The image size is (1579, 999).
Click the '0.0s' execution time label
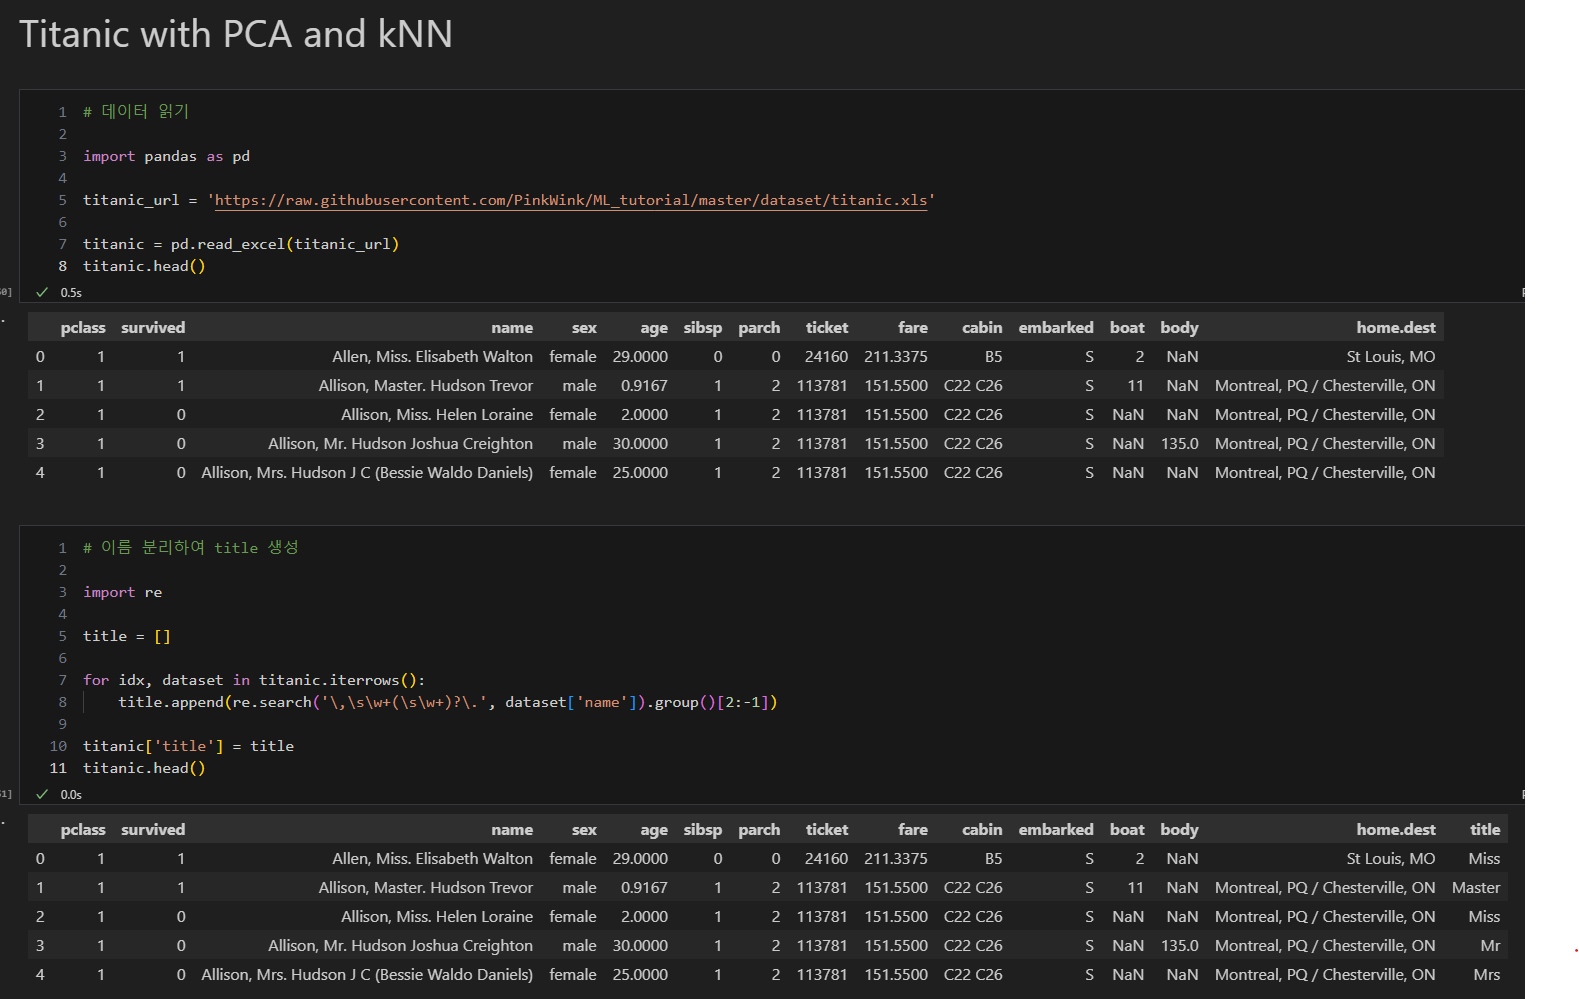(x=71, y=795)
